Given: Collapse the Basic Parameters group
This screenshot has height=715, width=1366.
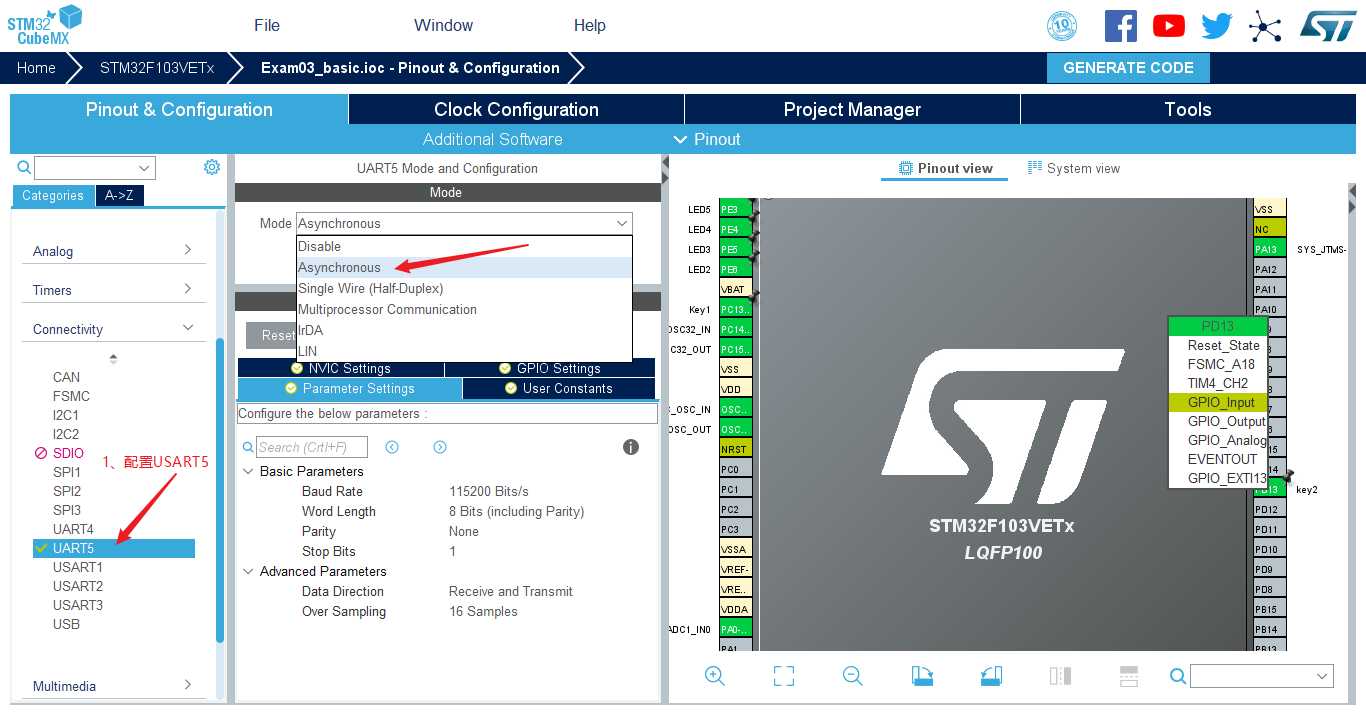Looking at the screenshot, I should pyautogui.click(x=248, y=471).
